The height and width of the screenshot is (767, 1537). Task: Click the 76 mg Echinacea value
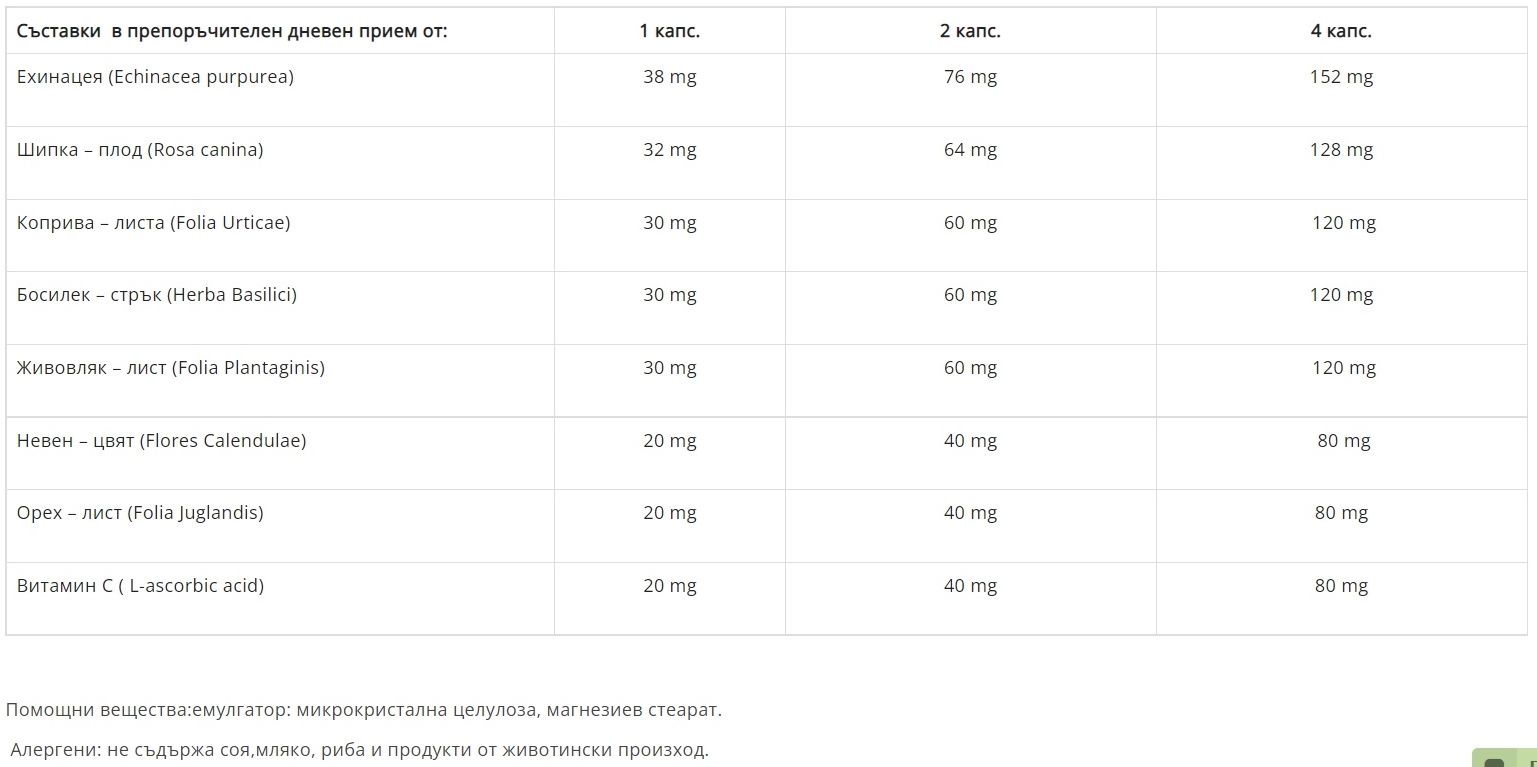pos(970,77)
